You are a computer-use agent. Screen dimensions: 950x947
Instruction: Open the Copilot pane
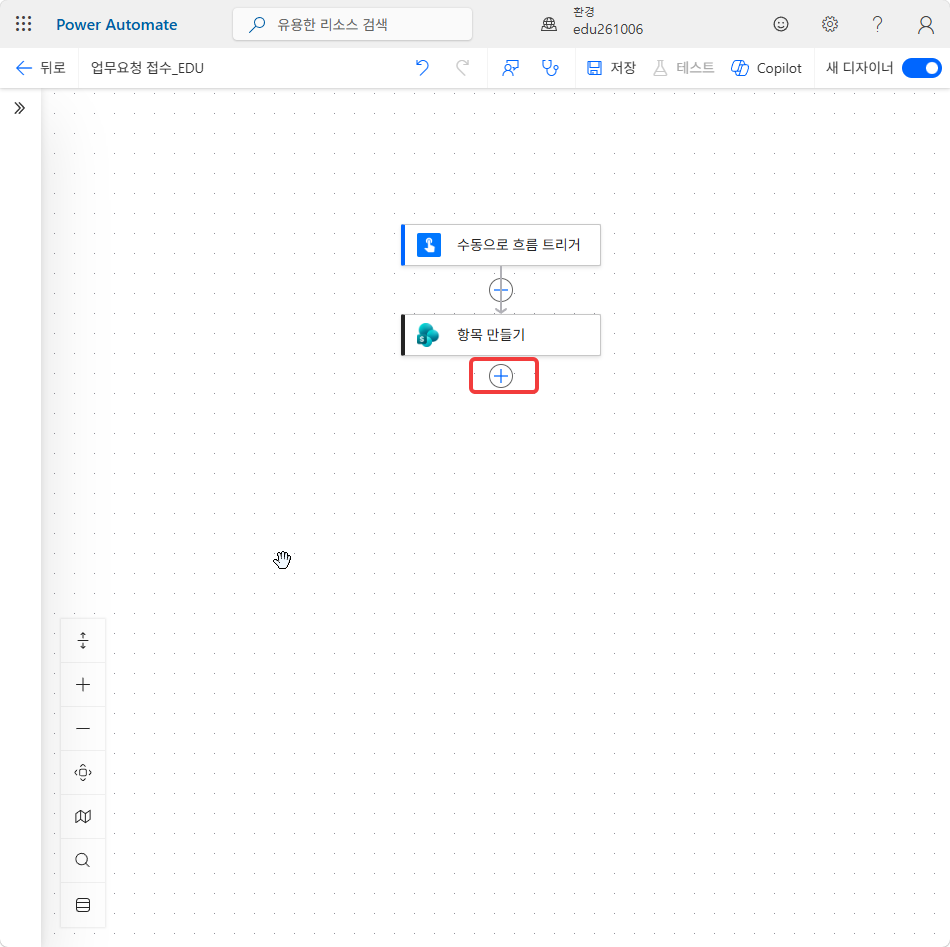coord(766,68)
